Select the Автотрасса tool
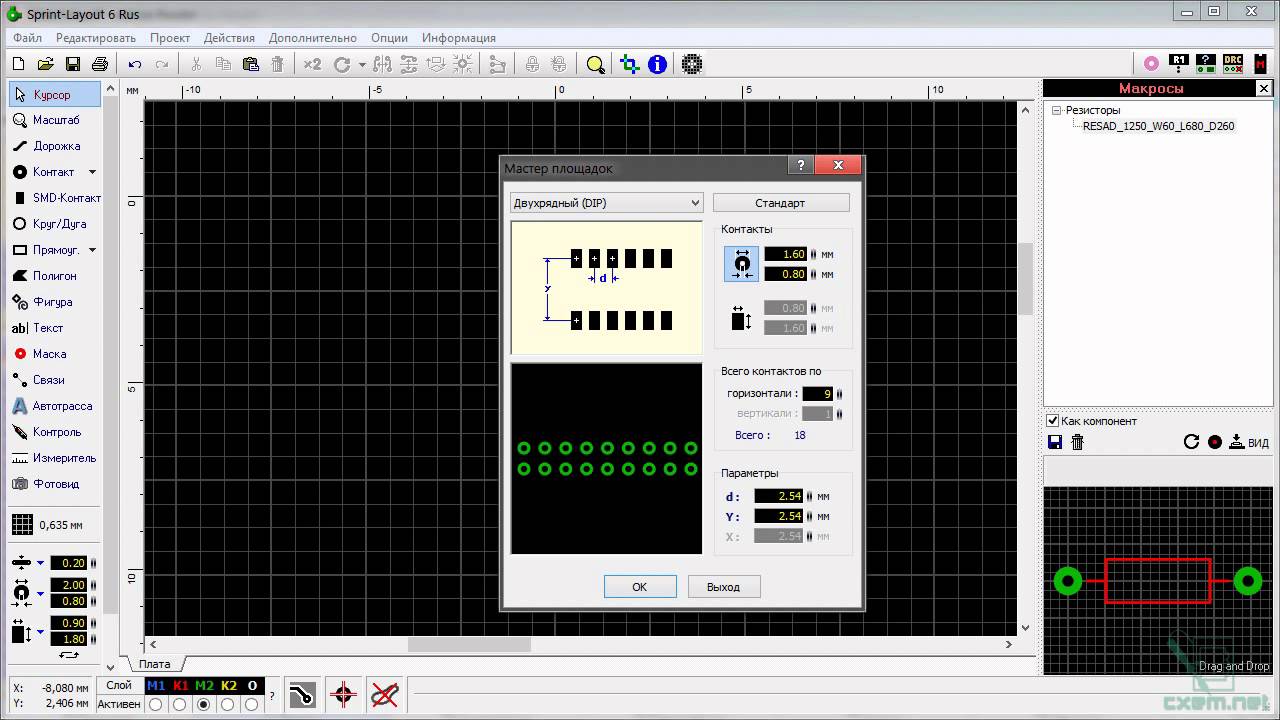The image size is (1280, 720). click(55, 406)
